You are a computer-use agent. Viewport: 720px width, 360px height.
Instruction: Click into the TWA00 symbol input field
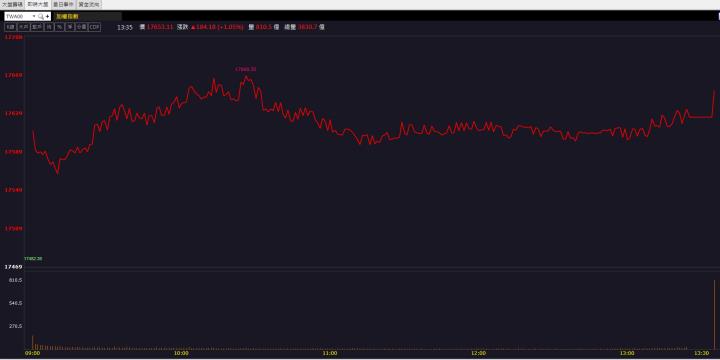(18, 17)
